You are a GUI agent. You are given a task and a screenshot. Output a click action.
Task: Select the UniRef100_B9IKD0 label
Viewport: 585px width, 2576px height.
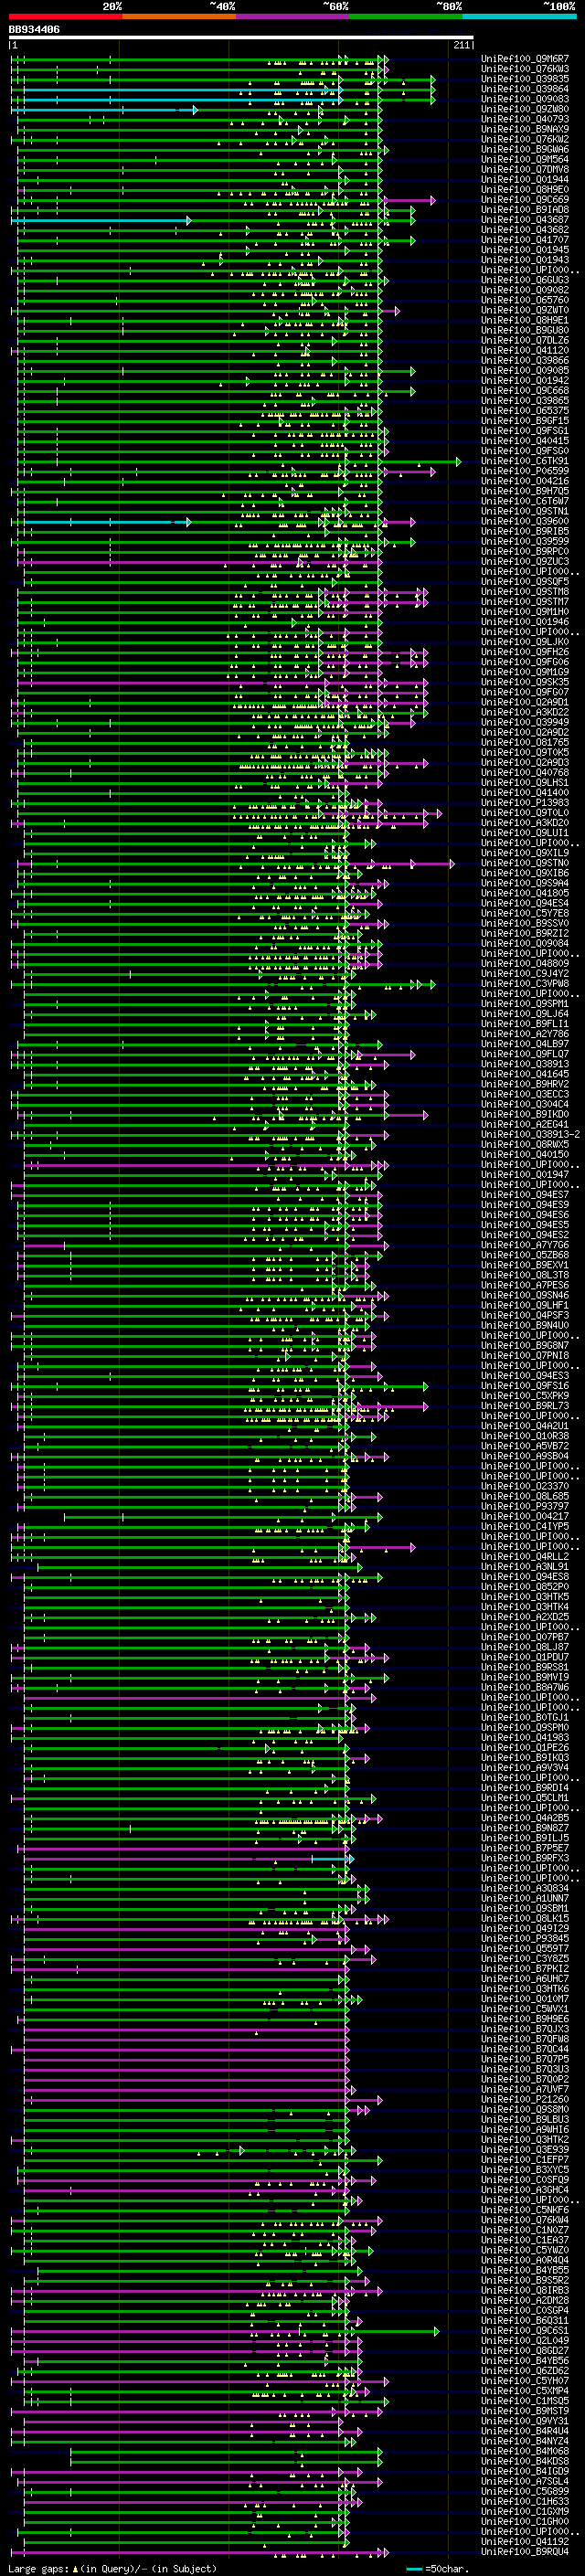point(525,1114)
